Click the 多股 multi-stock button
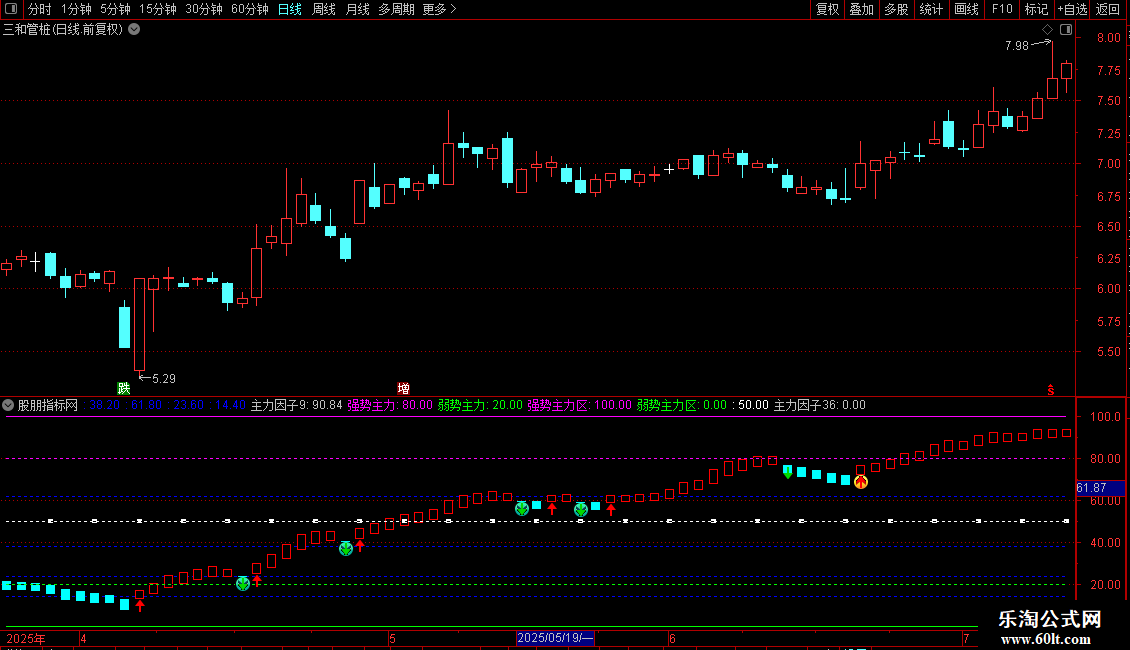The image size is (1130, 650). (x=896, y=9)
